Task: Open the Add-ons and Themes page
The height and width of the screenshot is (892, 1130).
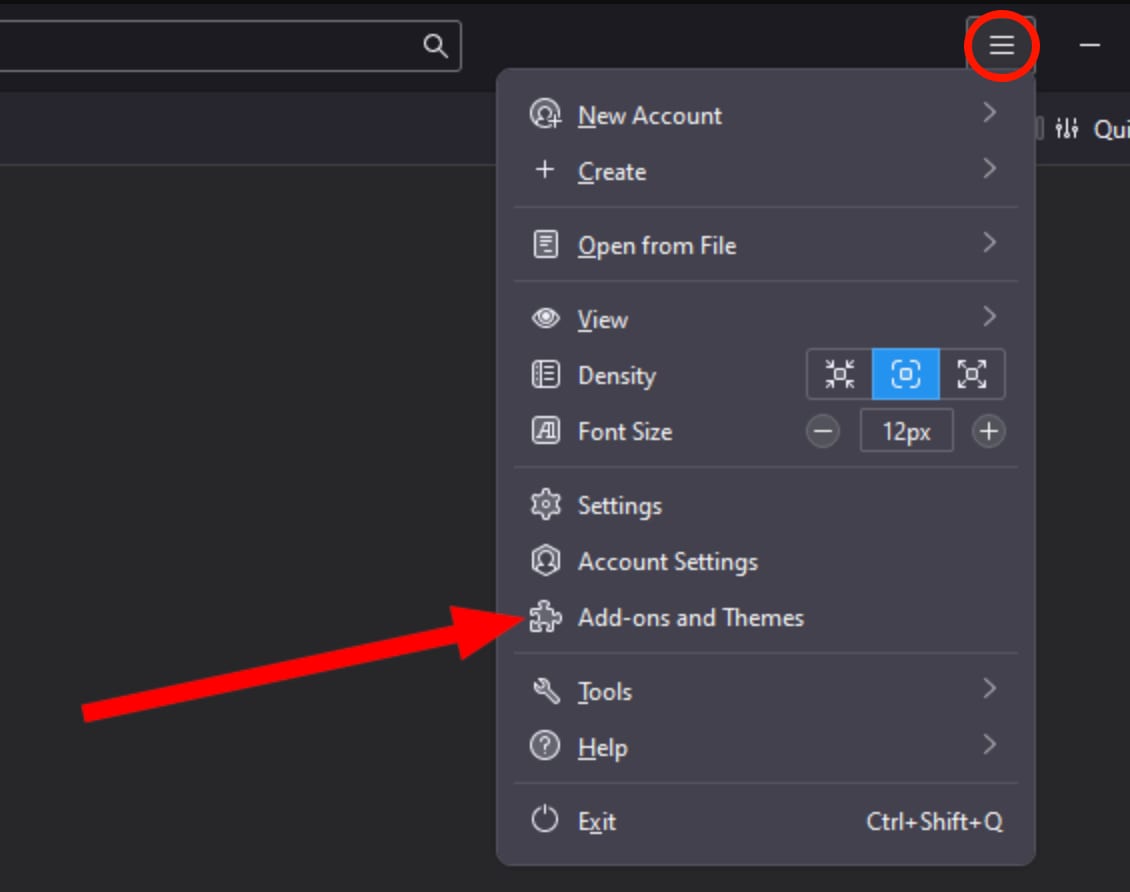Action: [x=690, y=618]
